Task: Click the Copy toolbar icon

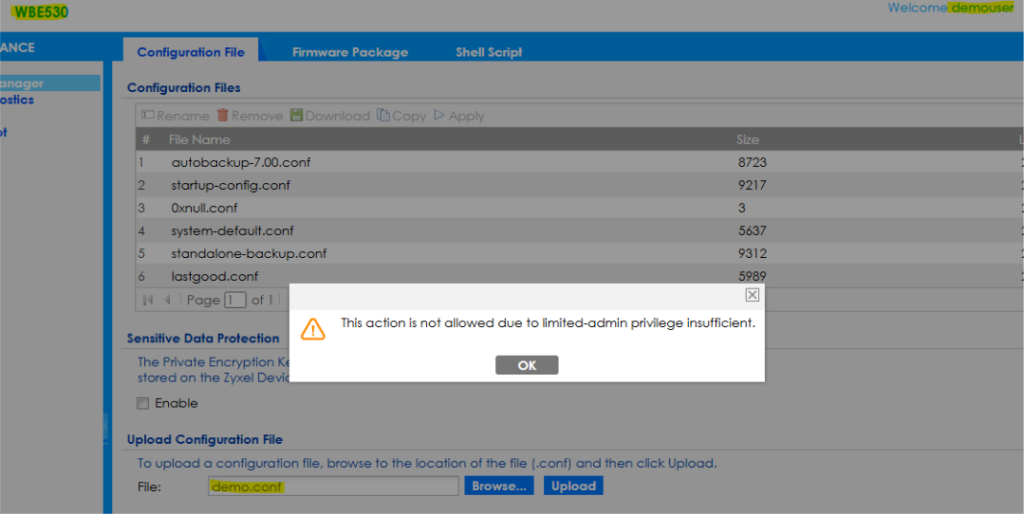Action: (383, 116)
